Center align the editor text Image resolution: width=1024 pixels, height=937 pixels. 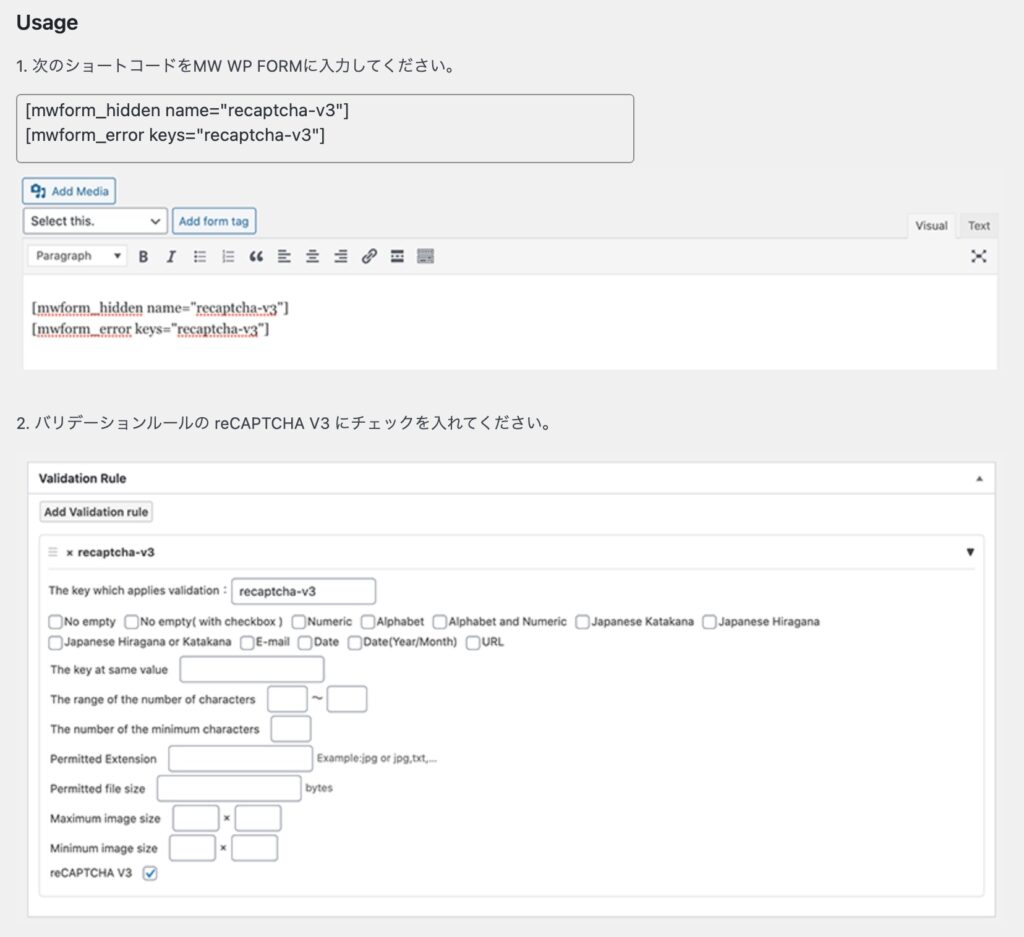[312, 257]
